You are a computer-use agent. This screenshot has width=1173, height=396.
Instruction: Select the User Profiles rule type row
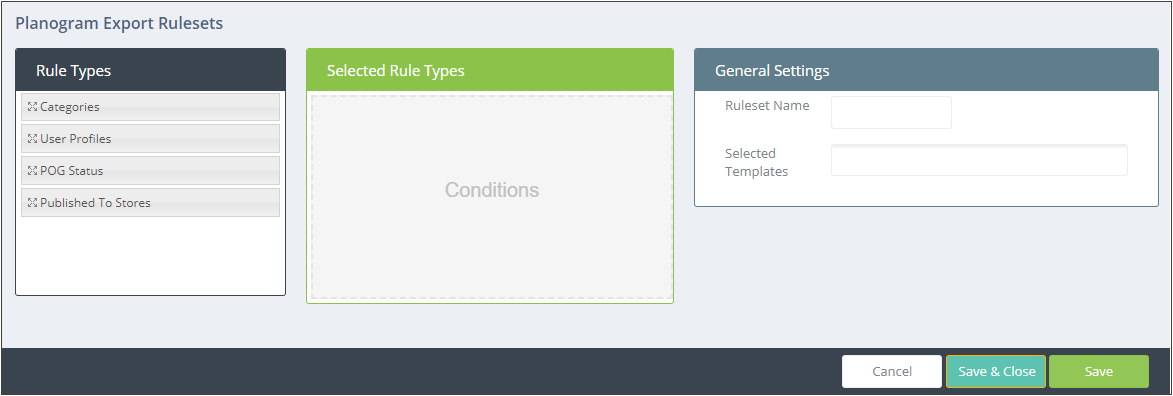(x=150, y=138)
